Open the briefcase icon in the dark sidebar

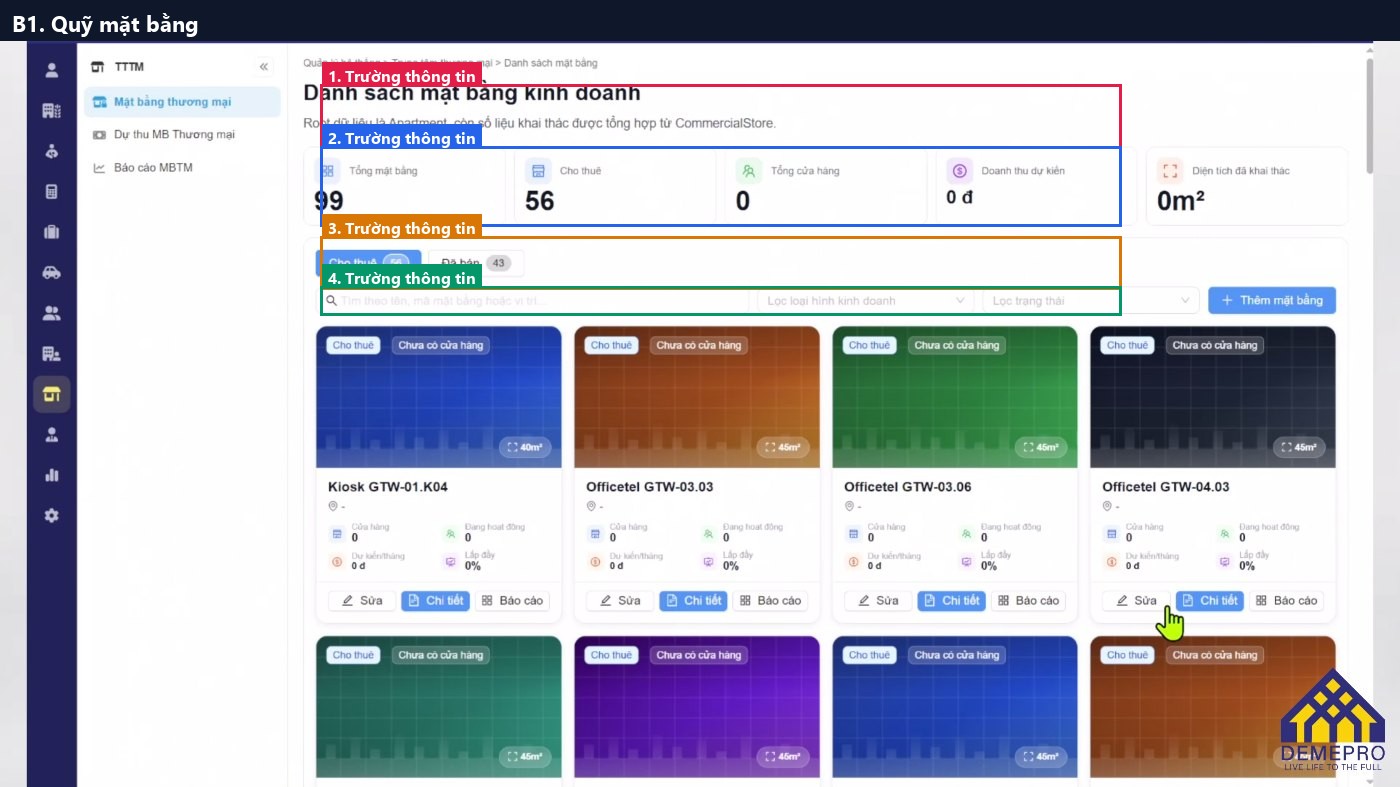[x=51, y=232]
